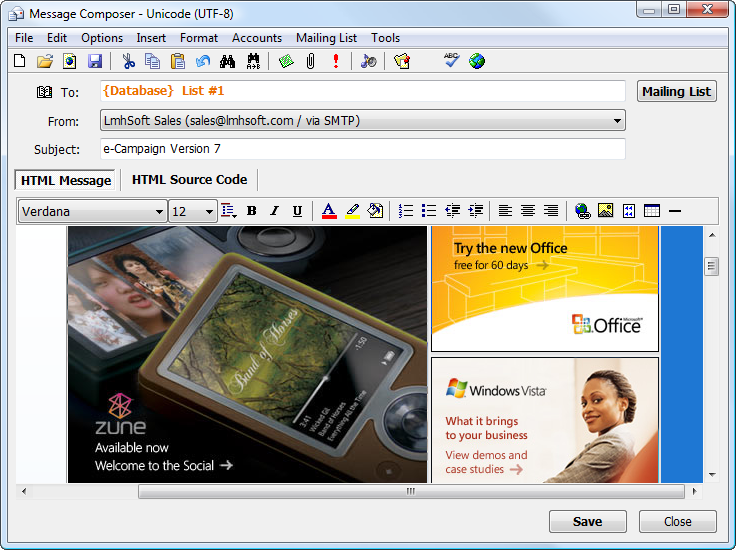
Task: Open the Accounts menu
Action: pyautogui.click(x=257, y=38)
